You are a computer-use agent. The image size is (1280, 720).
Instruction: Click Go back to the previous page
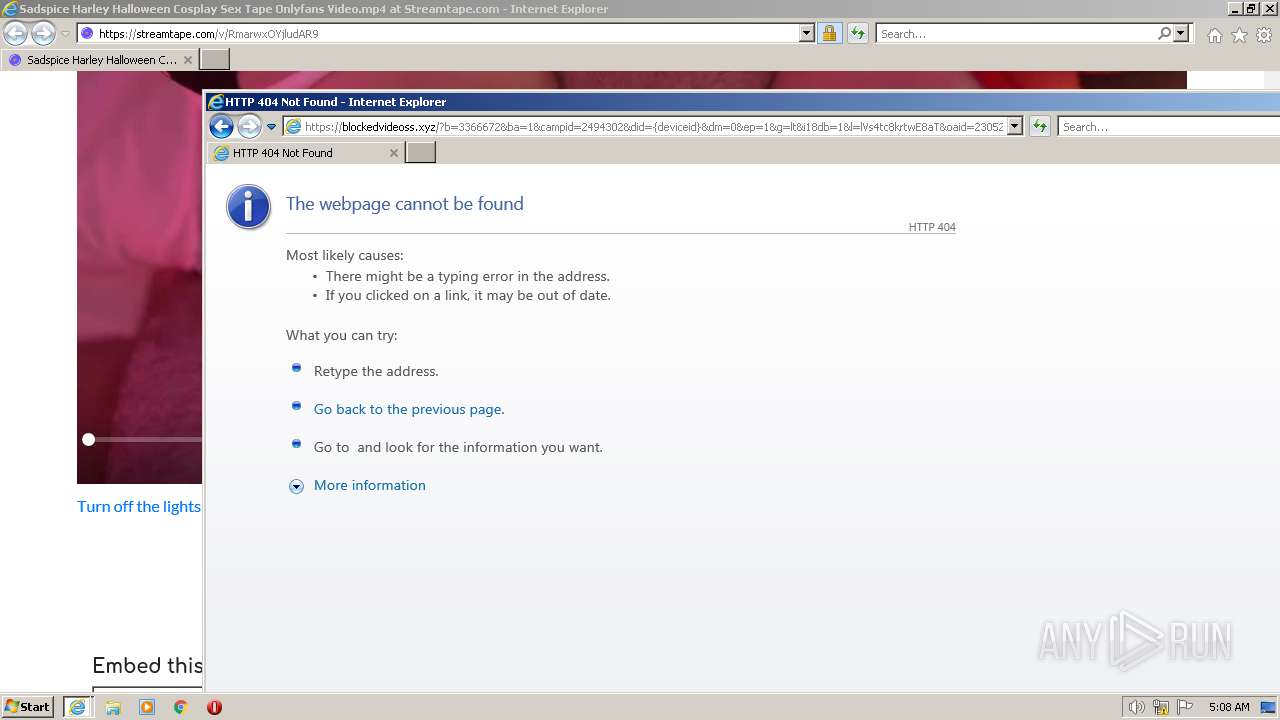tap(408, 409)
